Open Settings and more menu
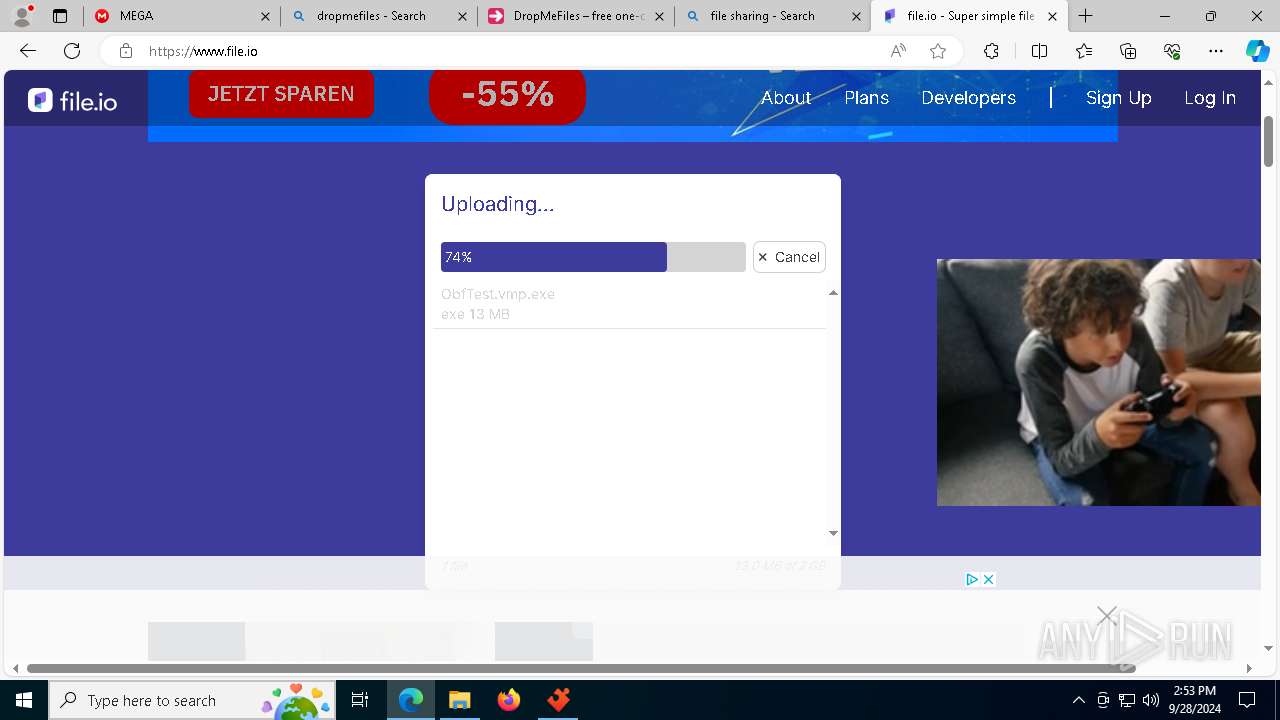The height and width of the screenshot is (720, 1280). (1216, 51)
